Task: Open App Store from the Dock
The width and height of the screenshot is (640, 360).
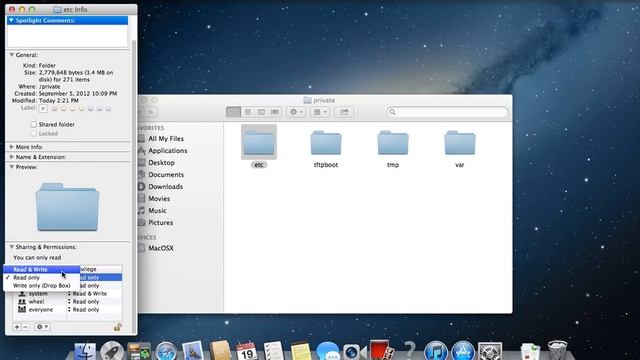Action: point(462,351)
